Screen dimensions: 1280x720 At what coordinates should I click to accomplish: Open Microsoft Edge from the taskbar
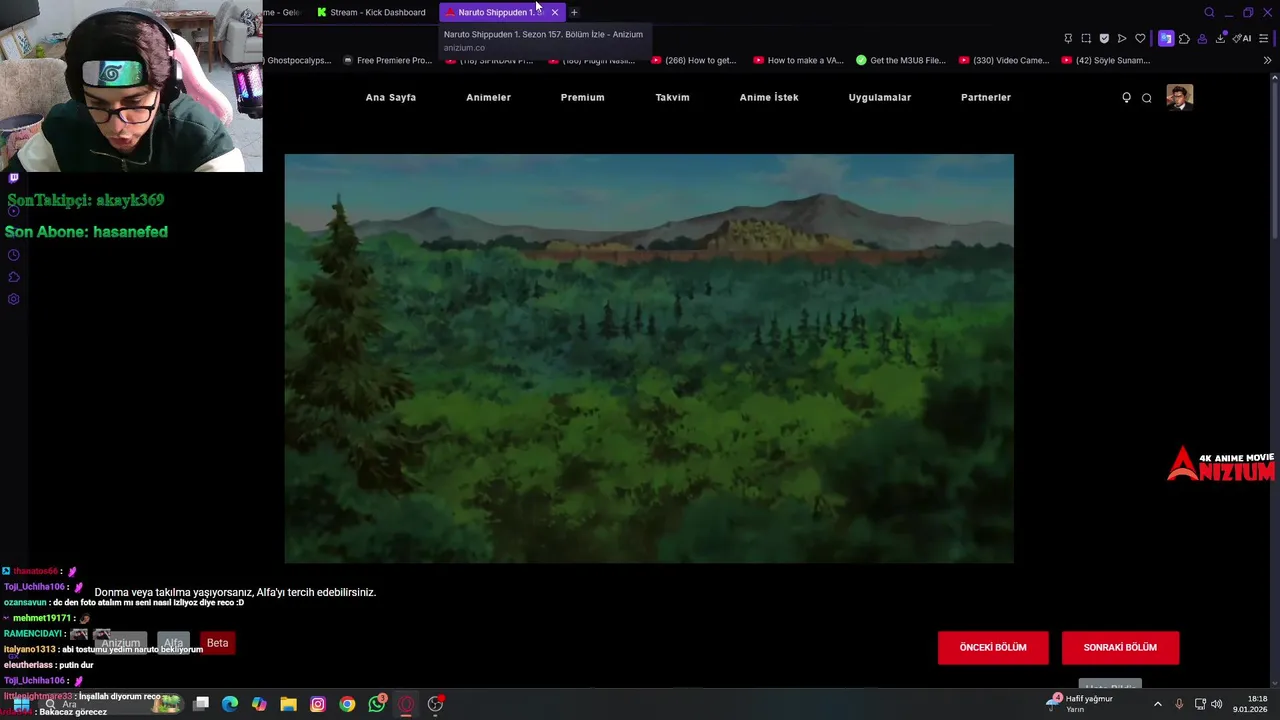(230, 704)
